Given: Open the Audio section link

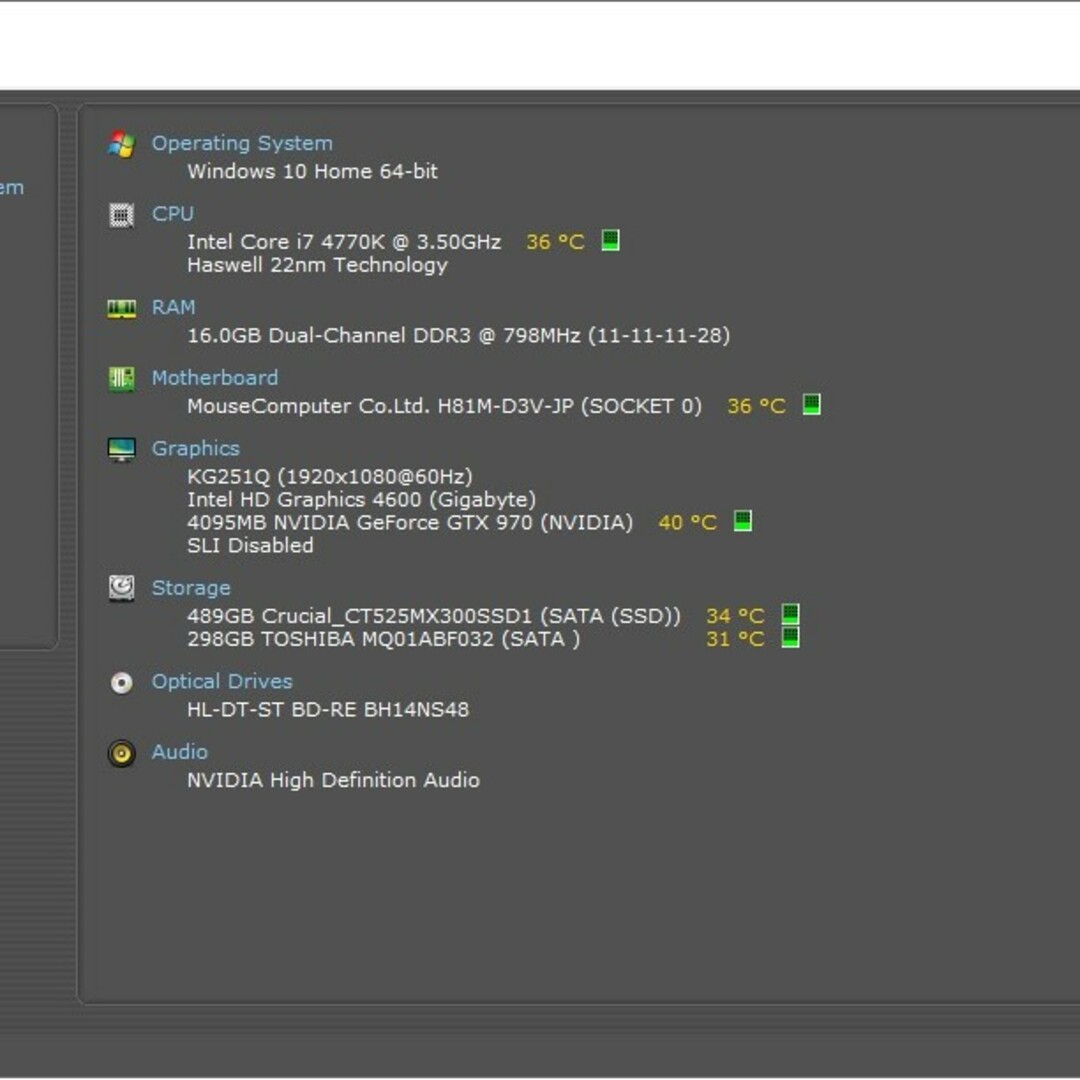Looking at the screenshot, I should click(179, 751).
